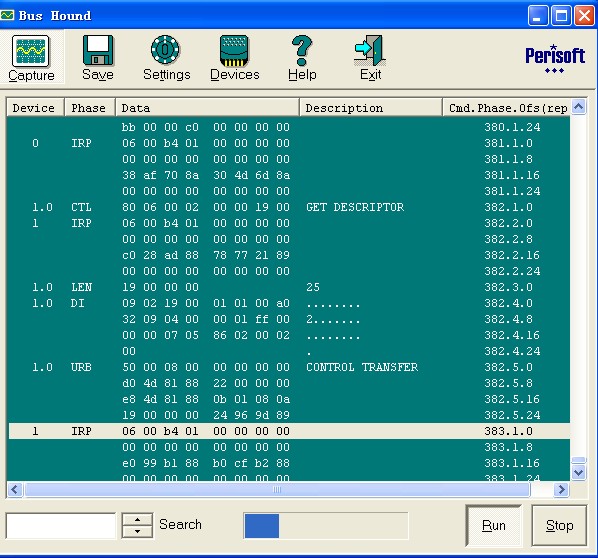Viewport: 598px width, 558px height.
Task: Click the Save floppy disk icon
Action: (x=98, y=50)
